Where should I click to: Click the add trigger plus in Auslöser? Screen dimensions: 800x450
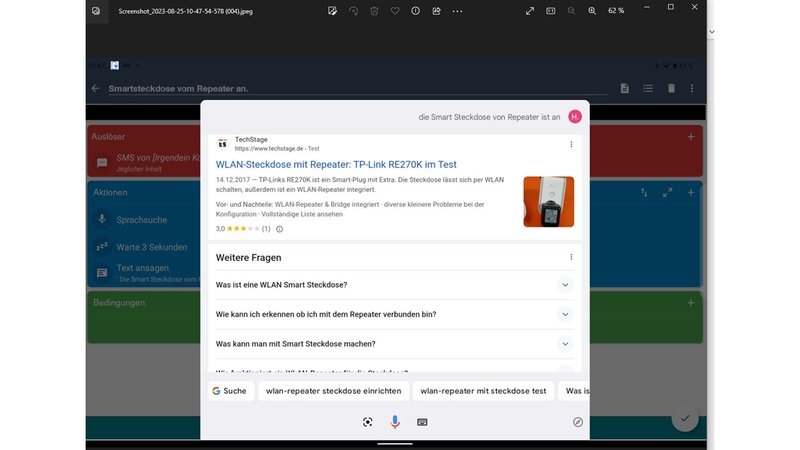pyautogui.click(x=690, y=136)
